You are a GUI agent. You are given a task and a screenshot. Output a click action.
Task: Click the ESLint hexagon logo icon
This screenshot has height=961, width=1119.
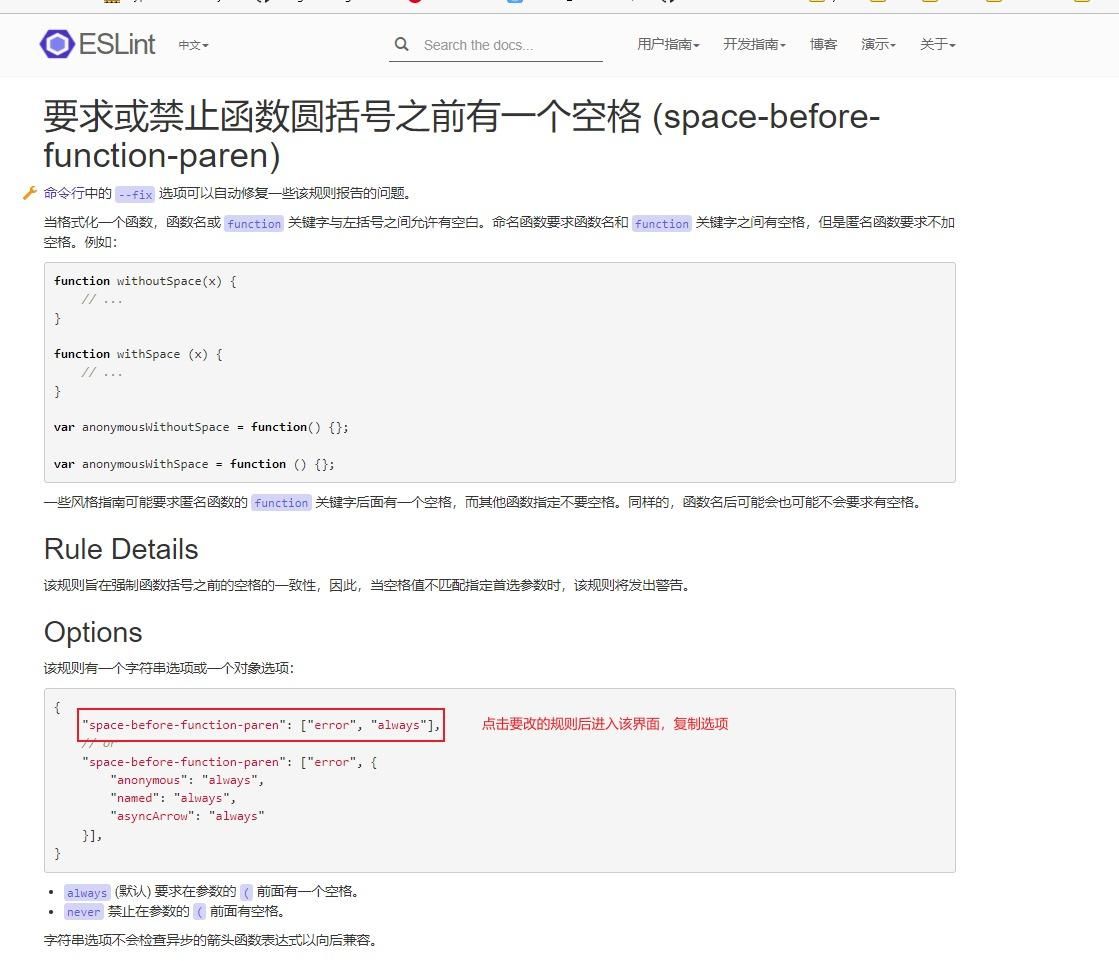[57, 44]
